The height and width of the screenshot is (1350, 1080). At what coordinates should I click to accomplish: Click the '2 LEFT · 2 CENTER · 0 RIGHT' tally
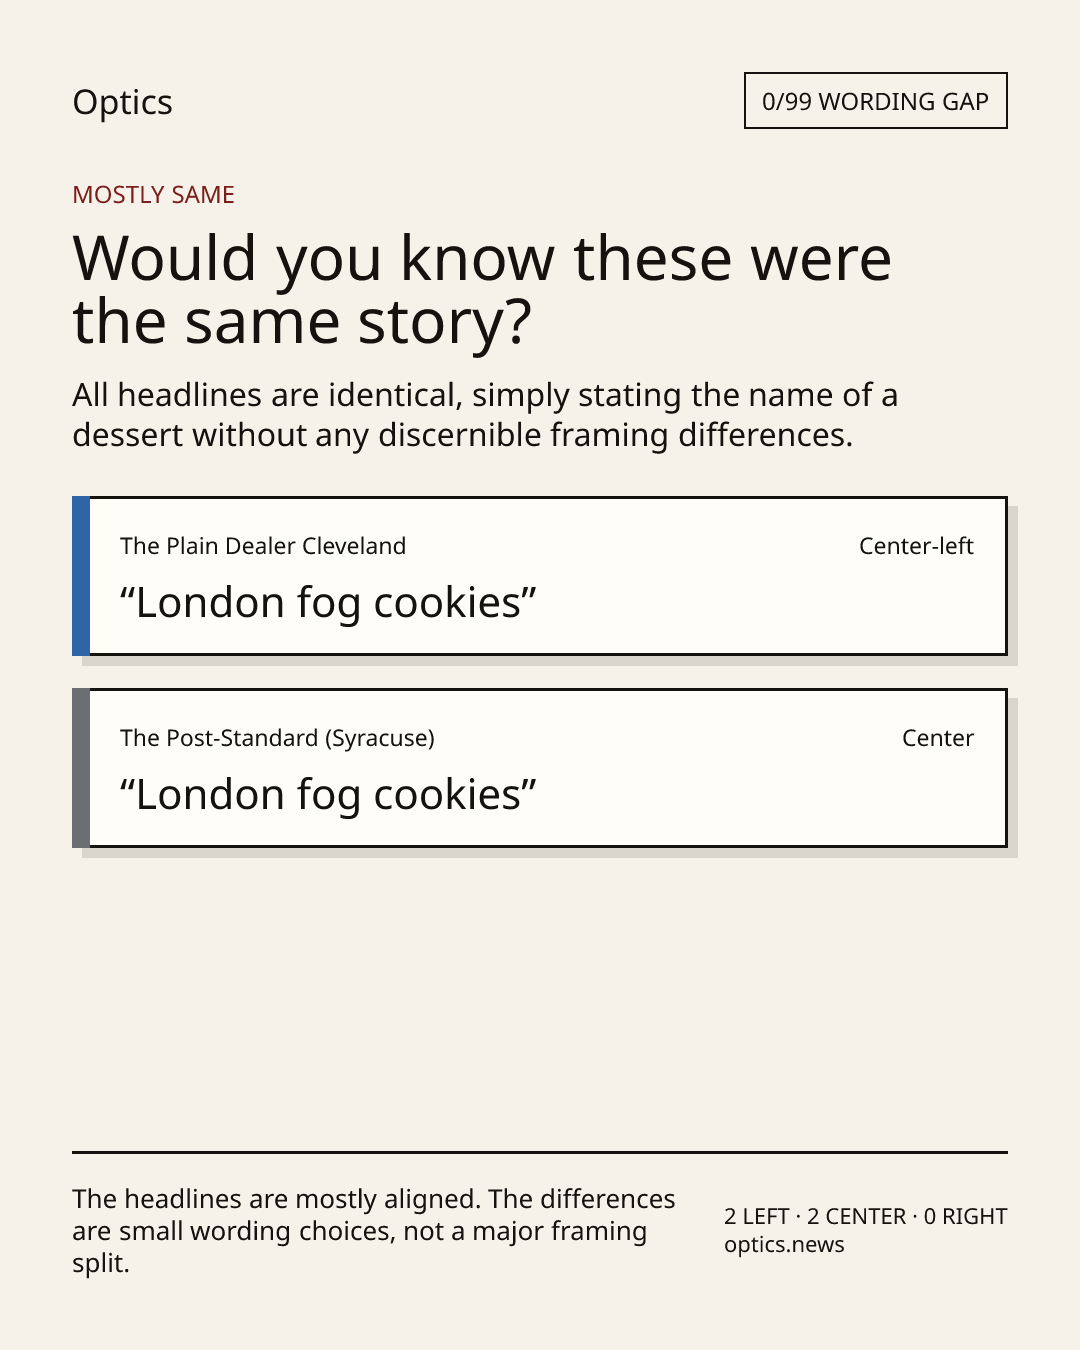[x=866, y=1216]
